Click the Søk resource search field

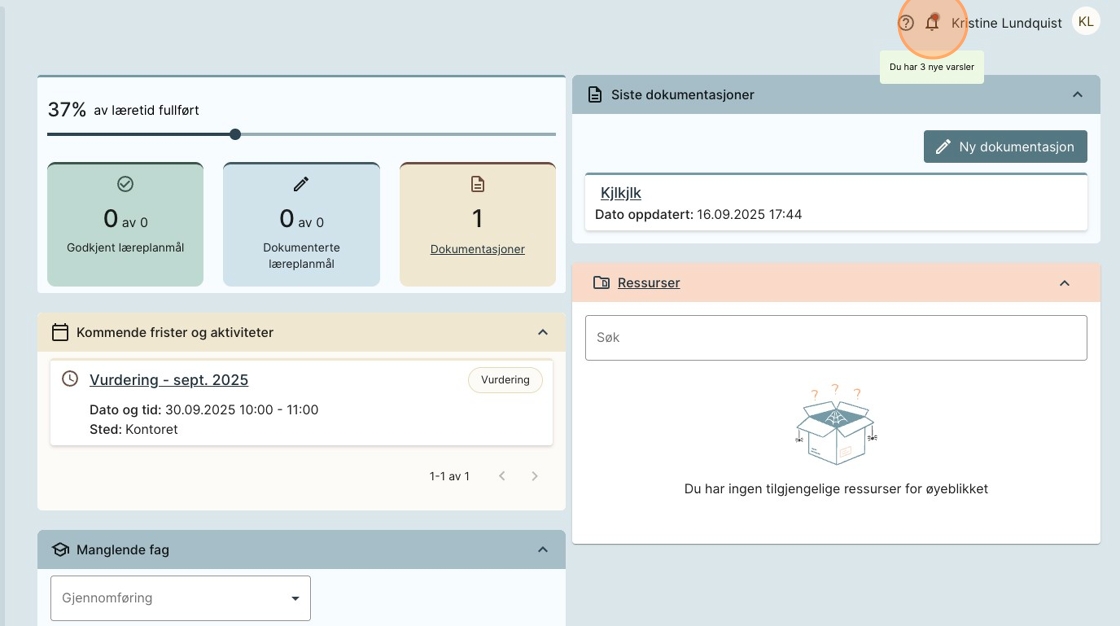(835, 338)
